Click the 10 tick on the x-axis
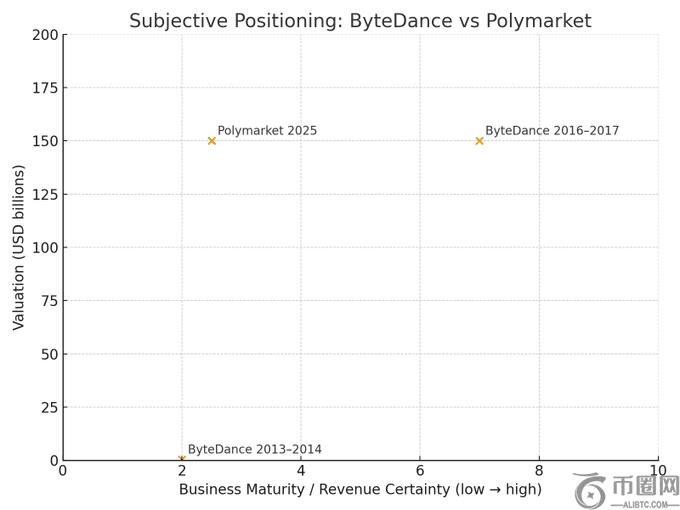This screenshot has width=680, height=510. pos(657,470)
